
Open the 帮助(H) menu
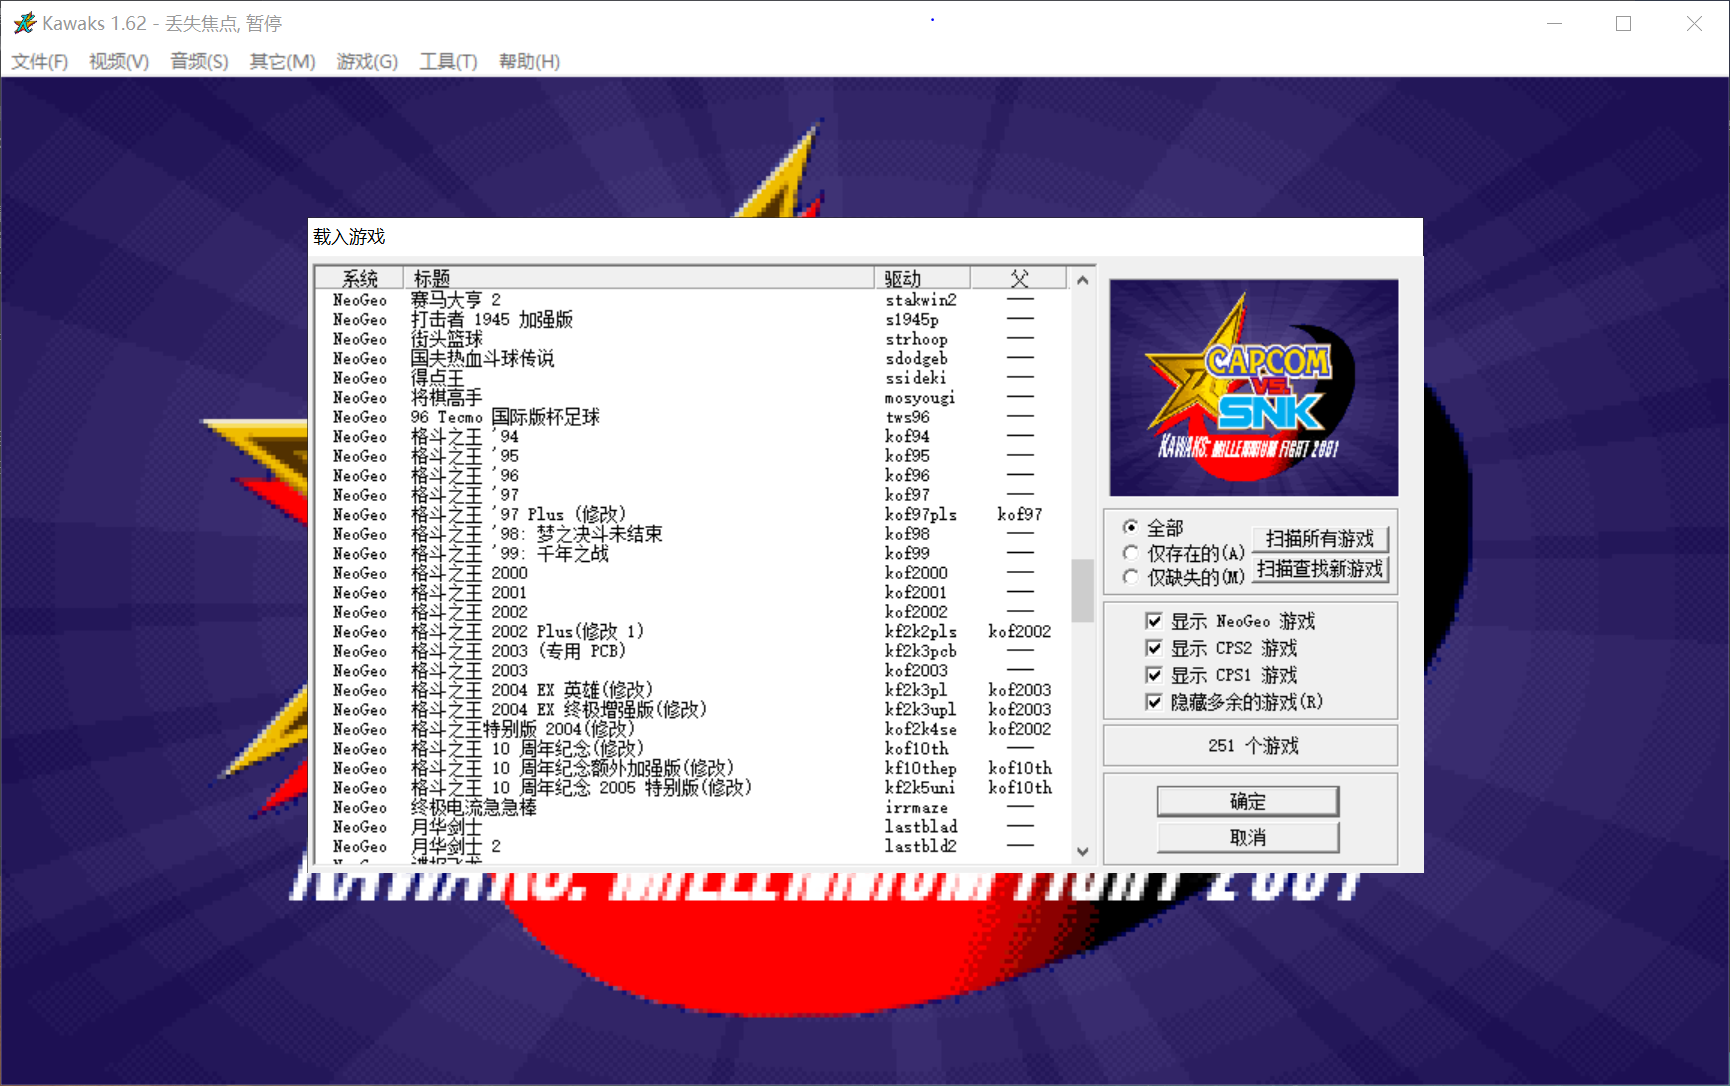[529, 61]
